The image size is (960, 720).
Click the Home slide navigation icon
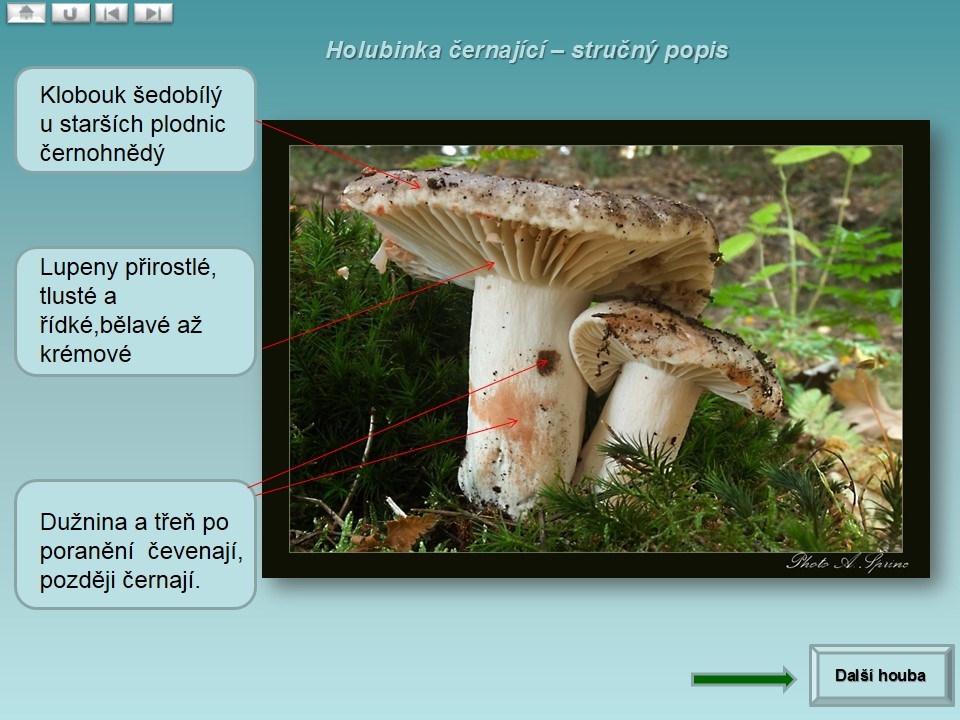26,13
